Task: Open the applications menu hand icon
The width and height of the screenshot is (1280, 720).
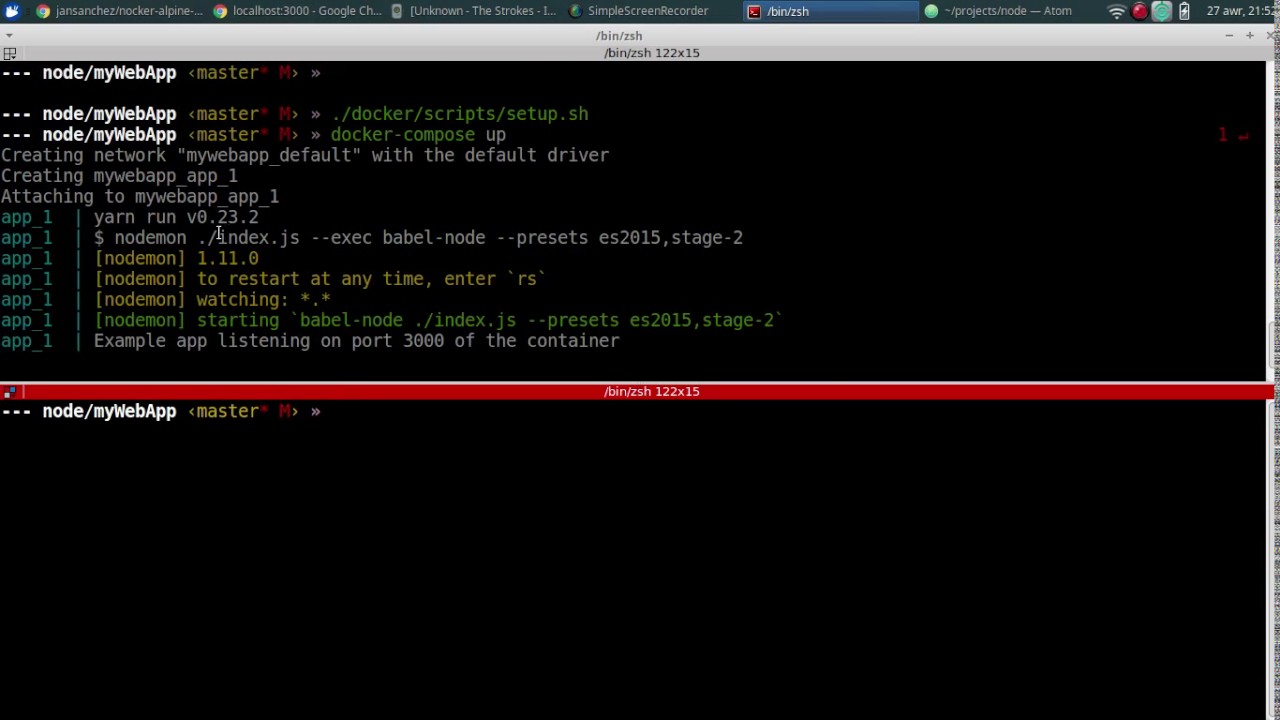Action: point(11,11)
